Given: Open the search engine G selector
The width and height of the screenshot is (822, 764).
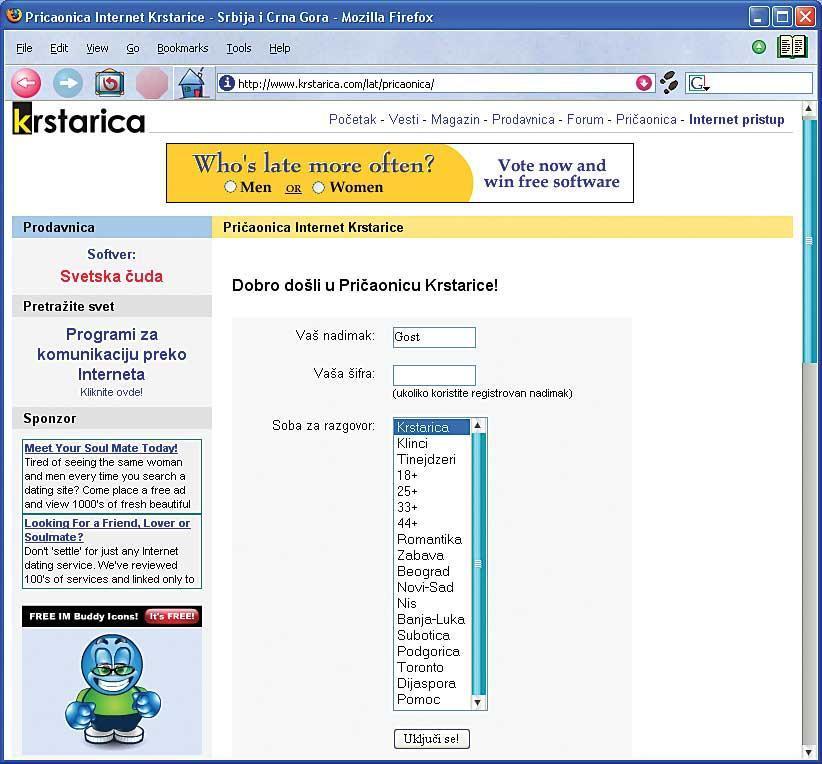Looking at the screenshot, I should click(699, 83).
